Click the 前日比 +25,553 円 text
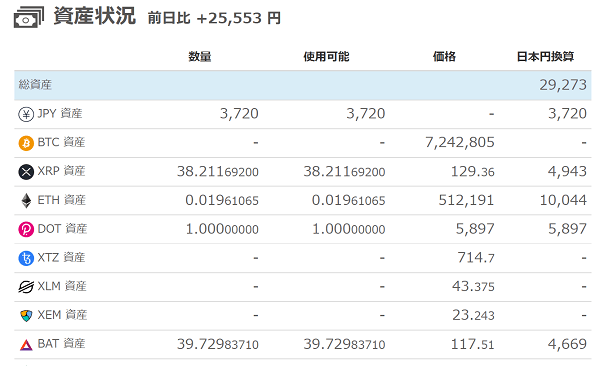Viewport: 600px width, 366px height. [x=214, y=18]
